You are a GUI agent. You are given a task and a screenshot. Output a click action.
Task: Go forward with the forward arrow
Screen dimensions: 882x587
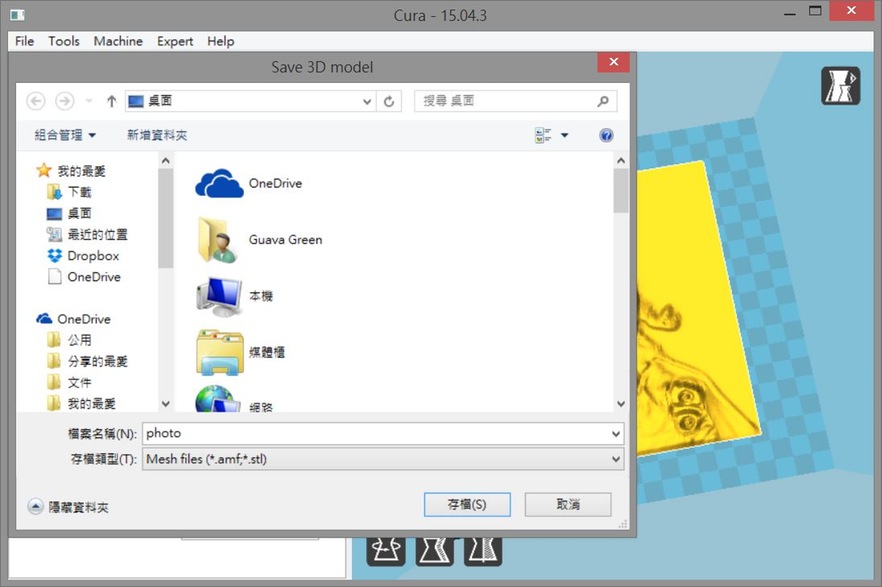pyautogui.click(x=65, y=101)
